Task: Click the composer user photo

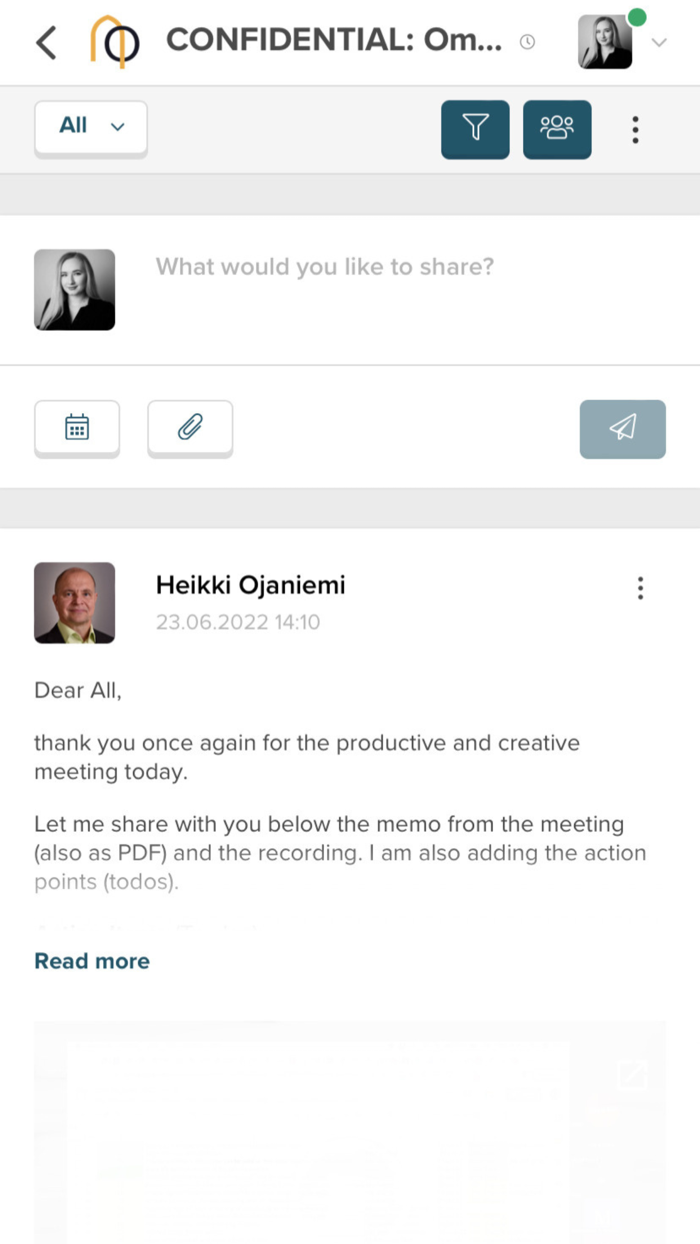Action: (75, 289)
